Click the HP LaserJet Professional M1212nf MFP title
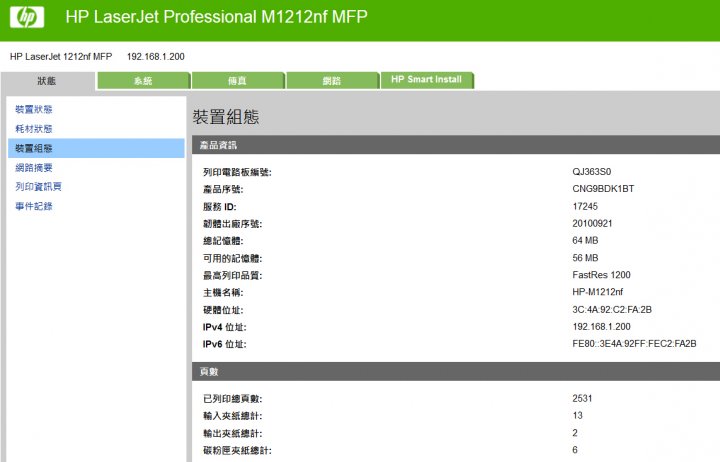Viewport: 720px width, 462px height. 216,17
